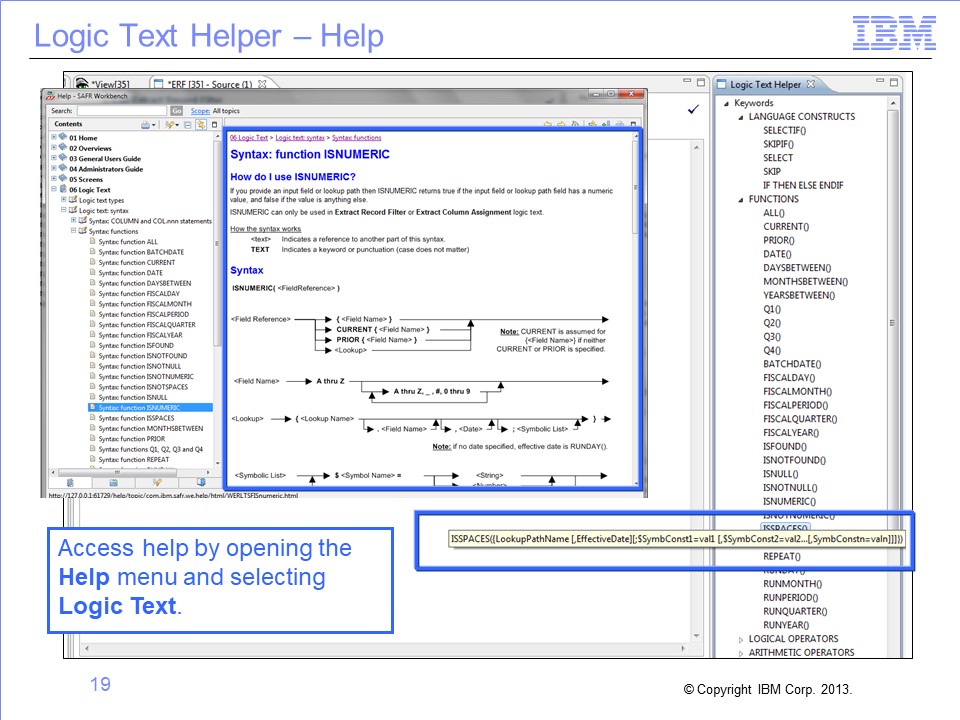Expand the 05 Screens help topic
This screenshot has width=960, height=720.
(54, 179)
